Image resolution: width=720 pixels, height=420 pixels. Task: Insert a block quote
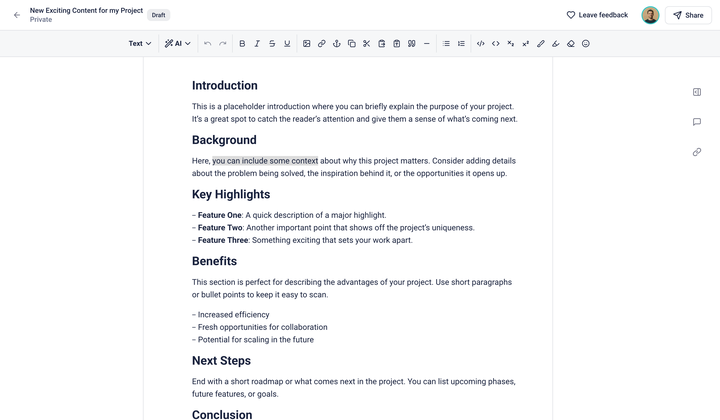411,44
